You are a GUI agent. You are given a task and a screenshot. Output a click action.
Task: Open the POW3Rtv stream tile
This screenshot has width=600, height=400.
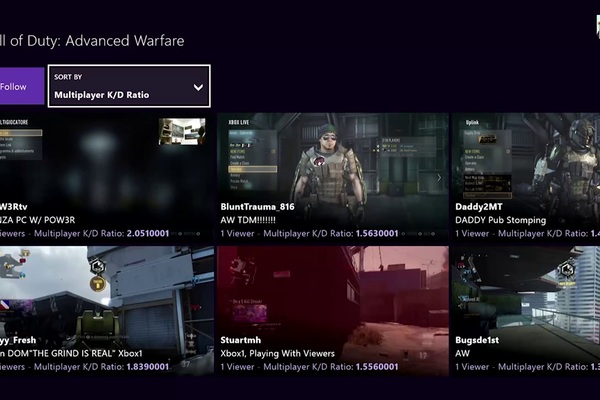107,176
